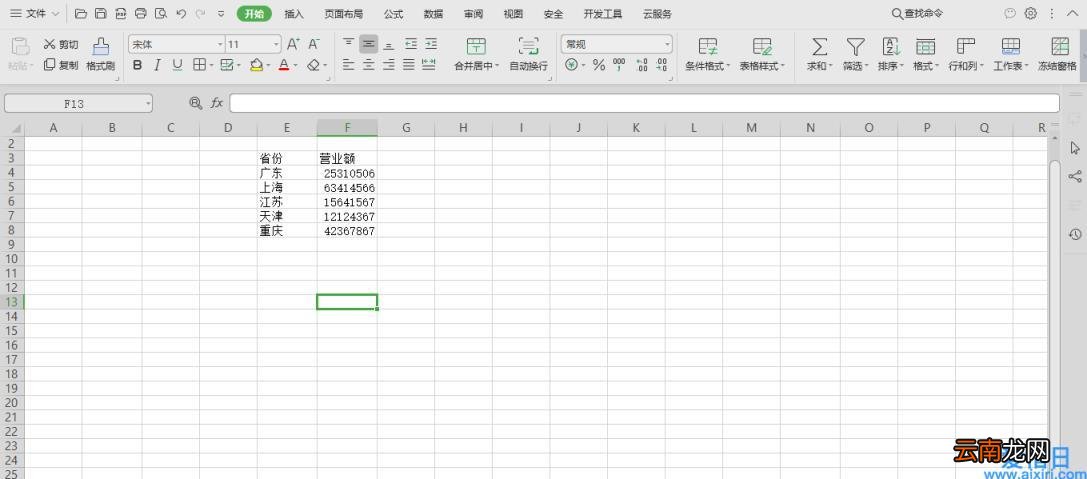1087x479 pixels.
Task: Toggle Bold formatting
Action: coord(137,65)
